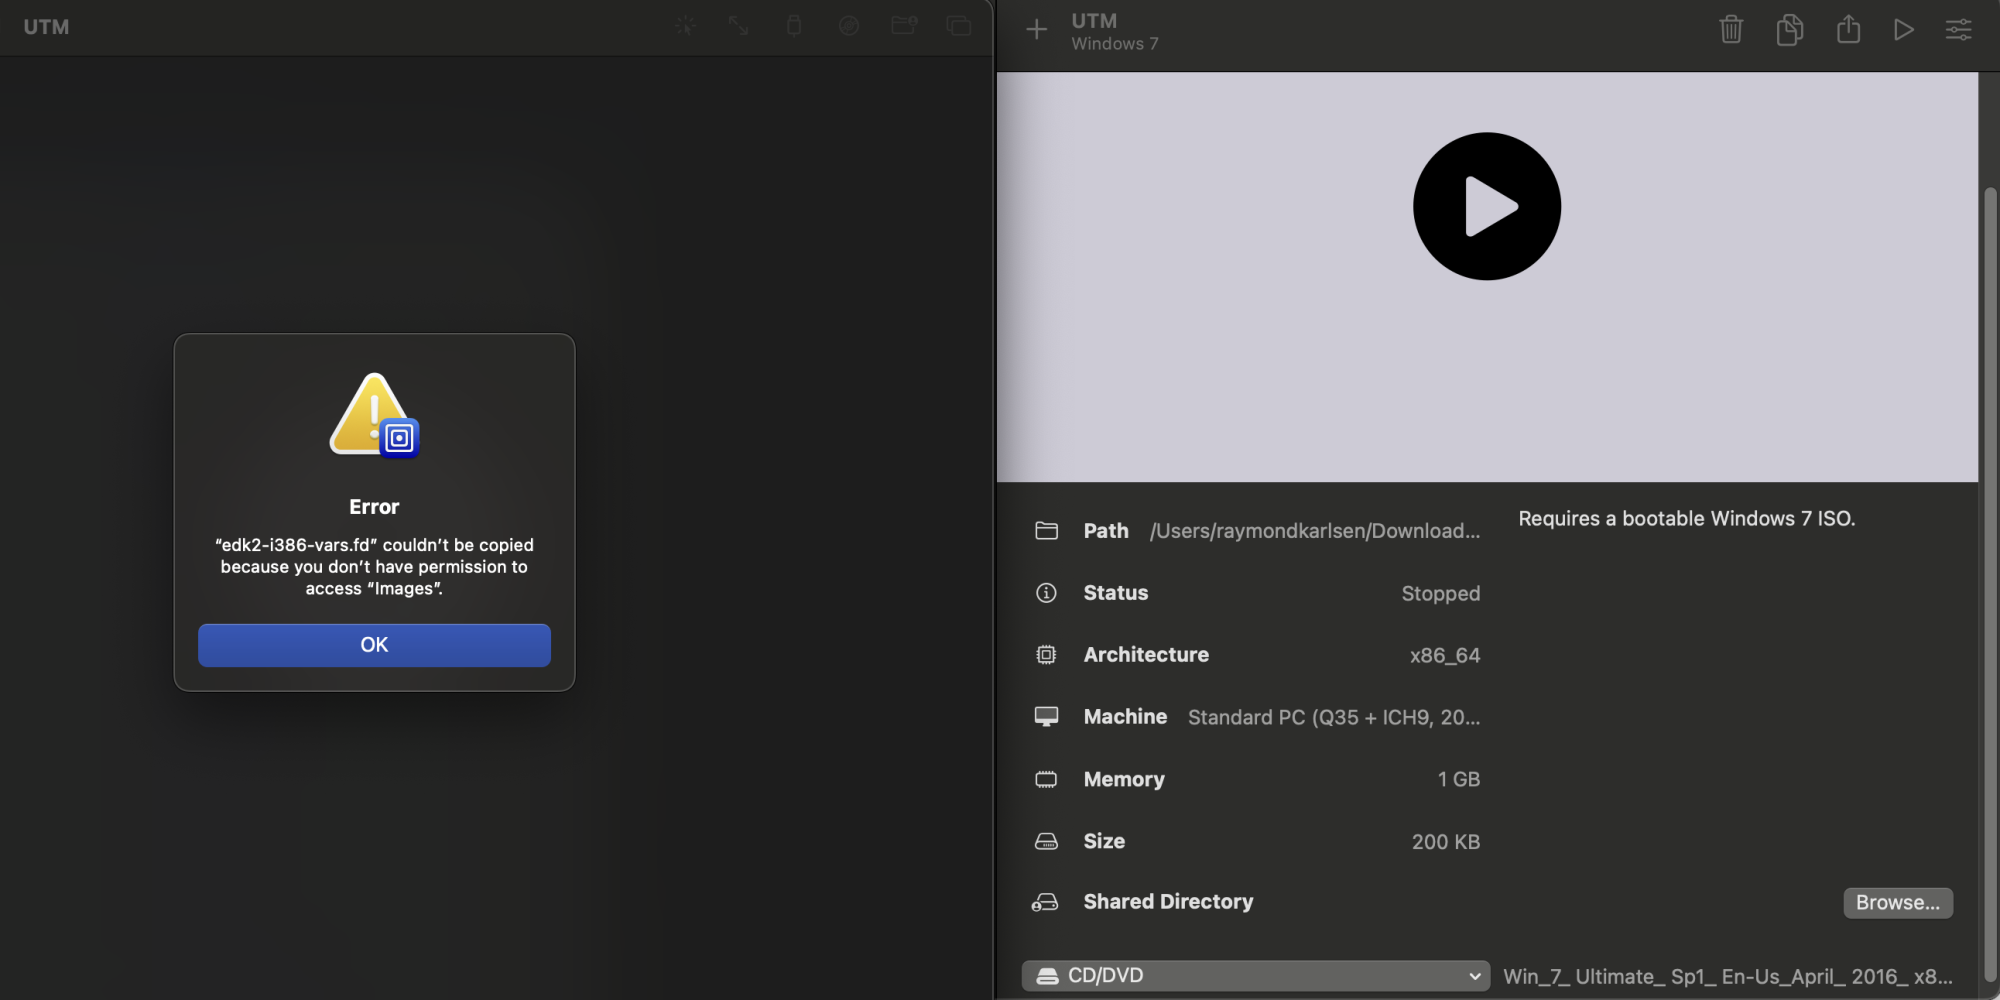Click the Stopped status value

(x=1441, y=594)
